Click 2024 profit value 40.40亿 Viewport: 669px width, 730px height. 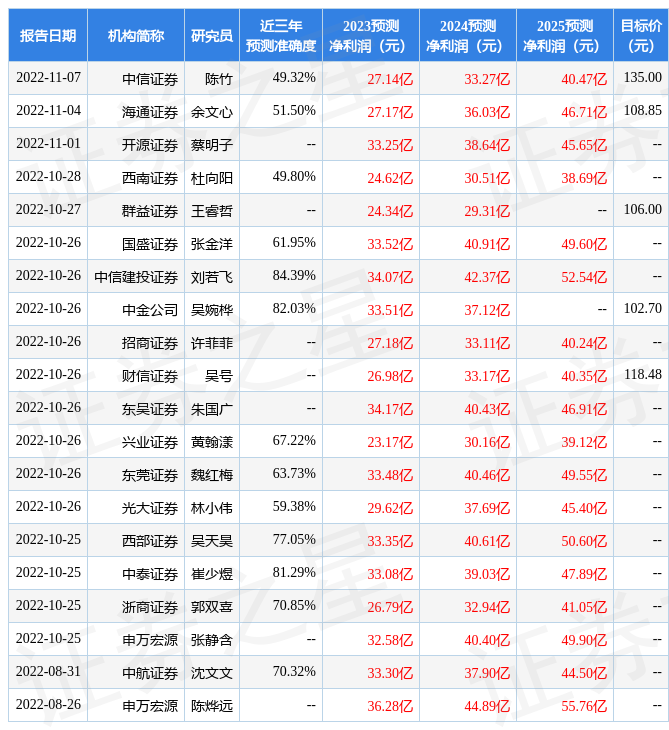[487, 641]
